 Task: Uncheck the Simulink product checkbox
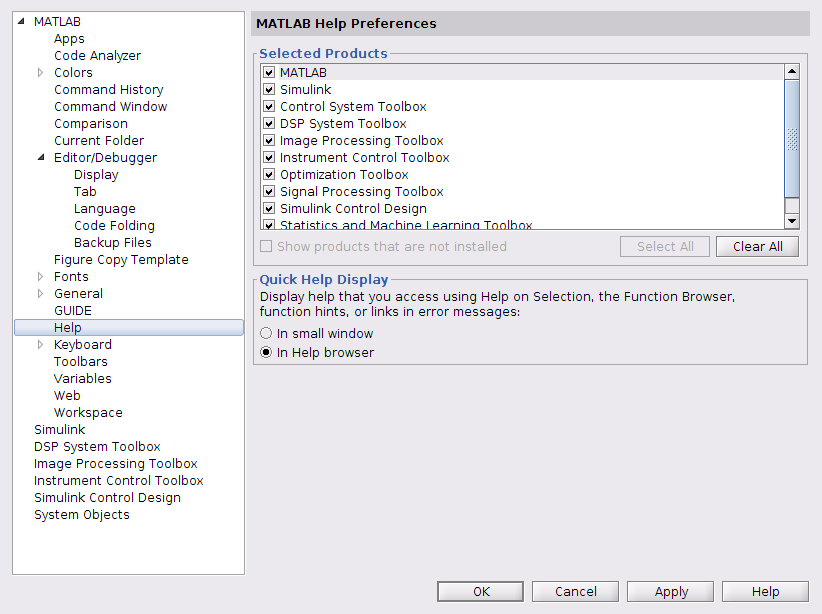[269, 89]
